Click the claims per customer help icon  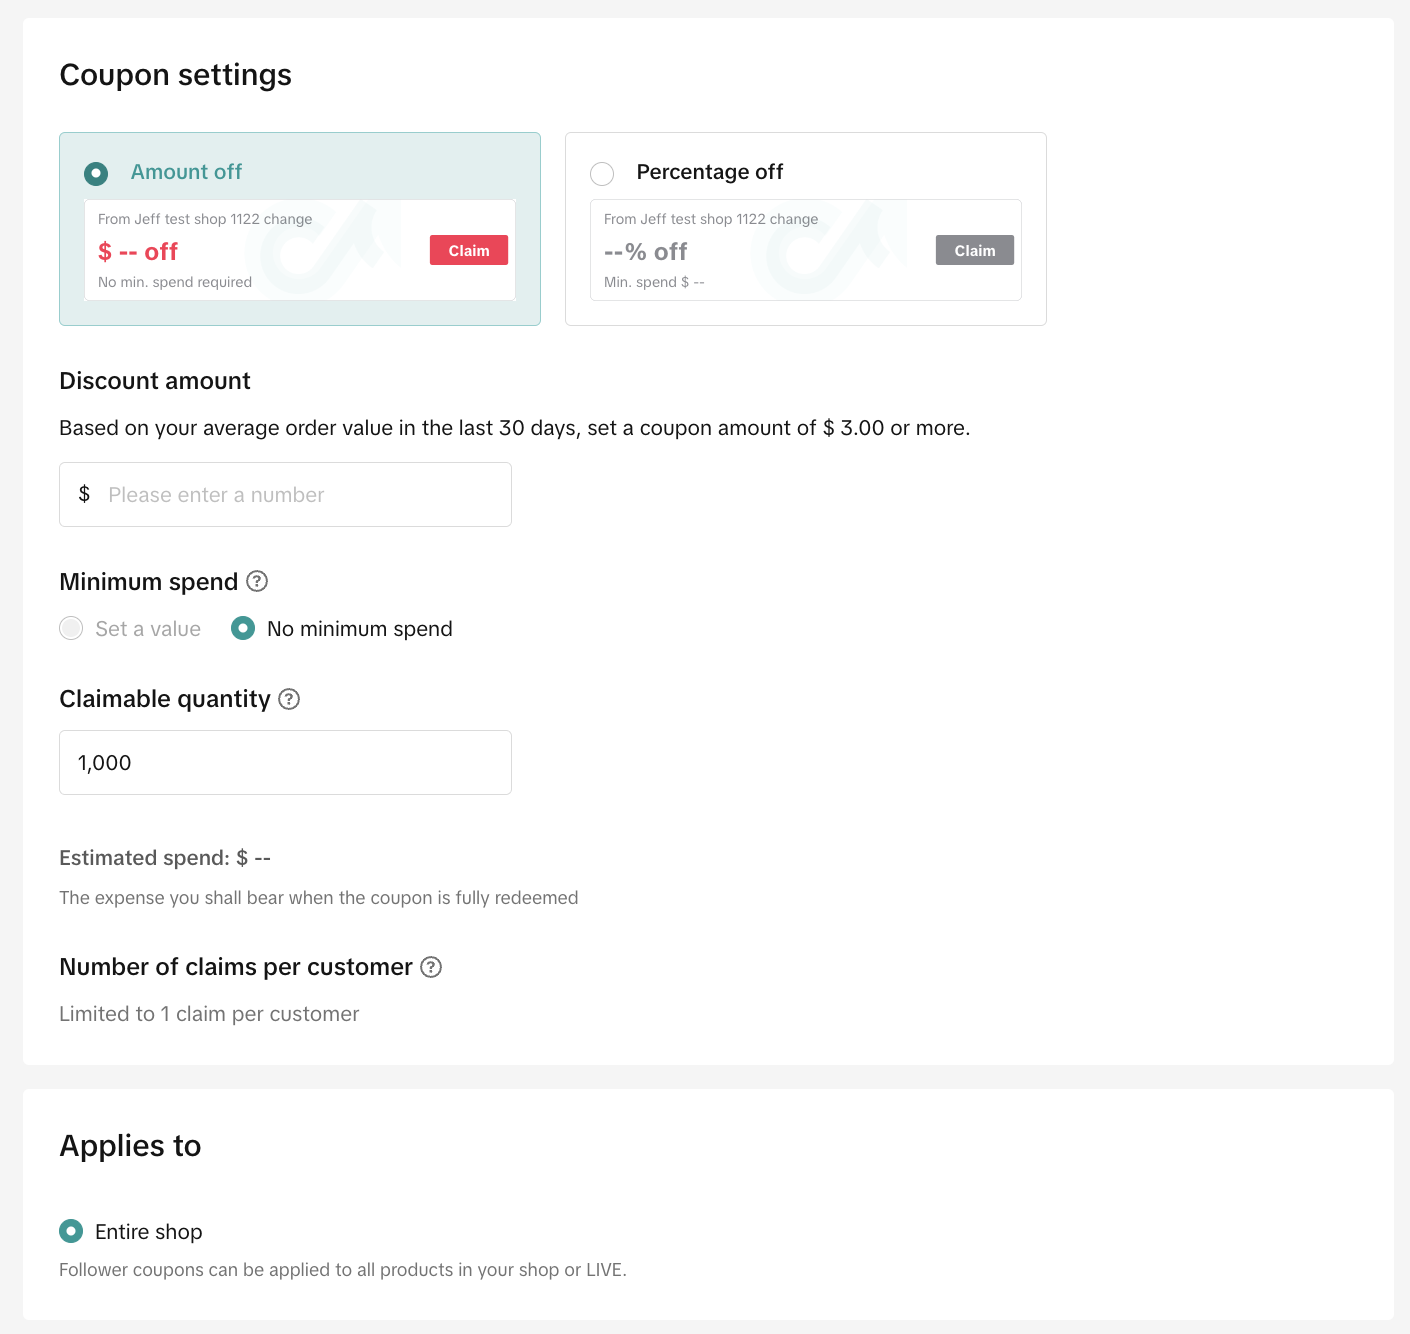click(x=431, y=967)
